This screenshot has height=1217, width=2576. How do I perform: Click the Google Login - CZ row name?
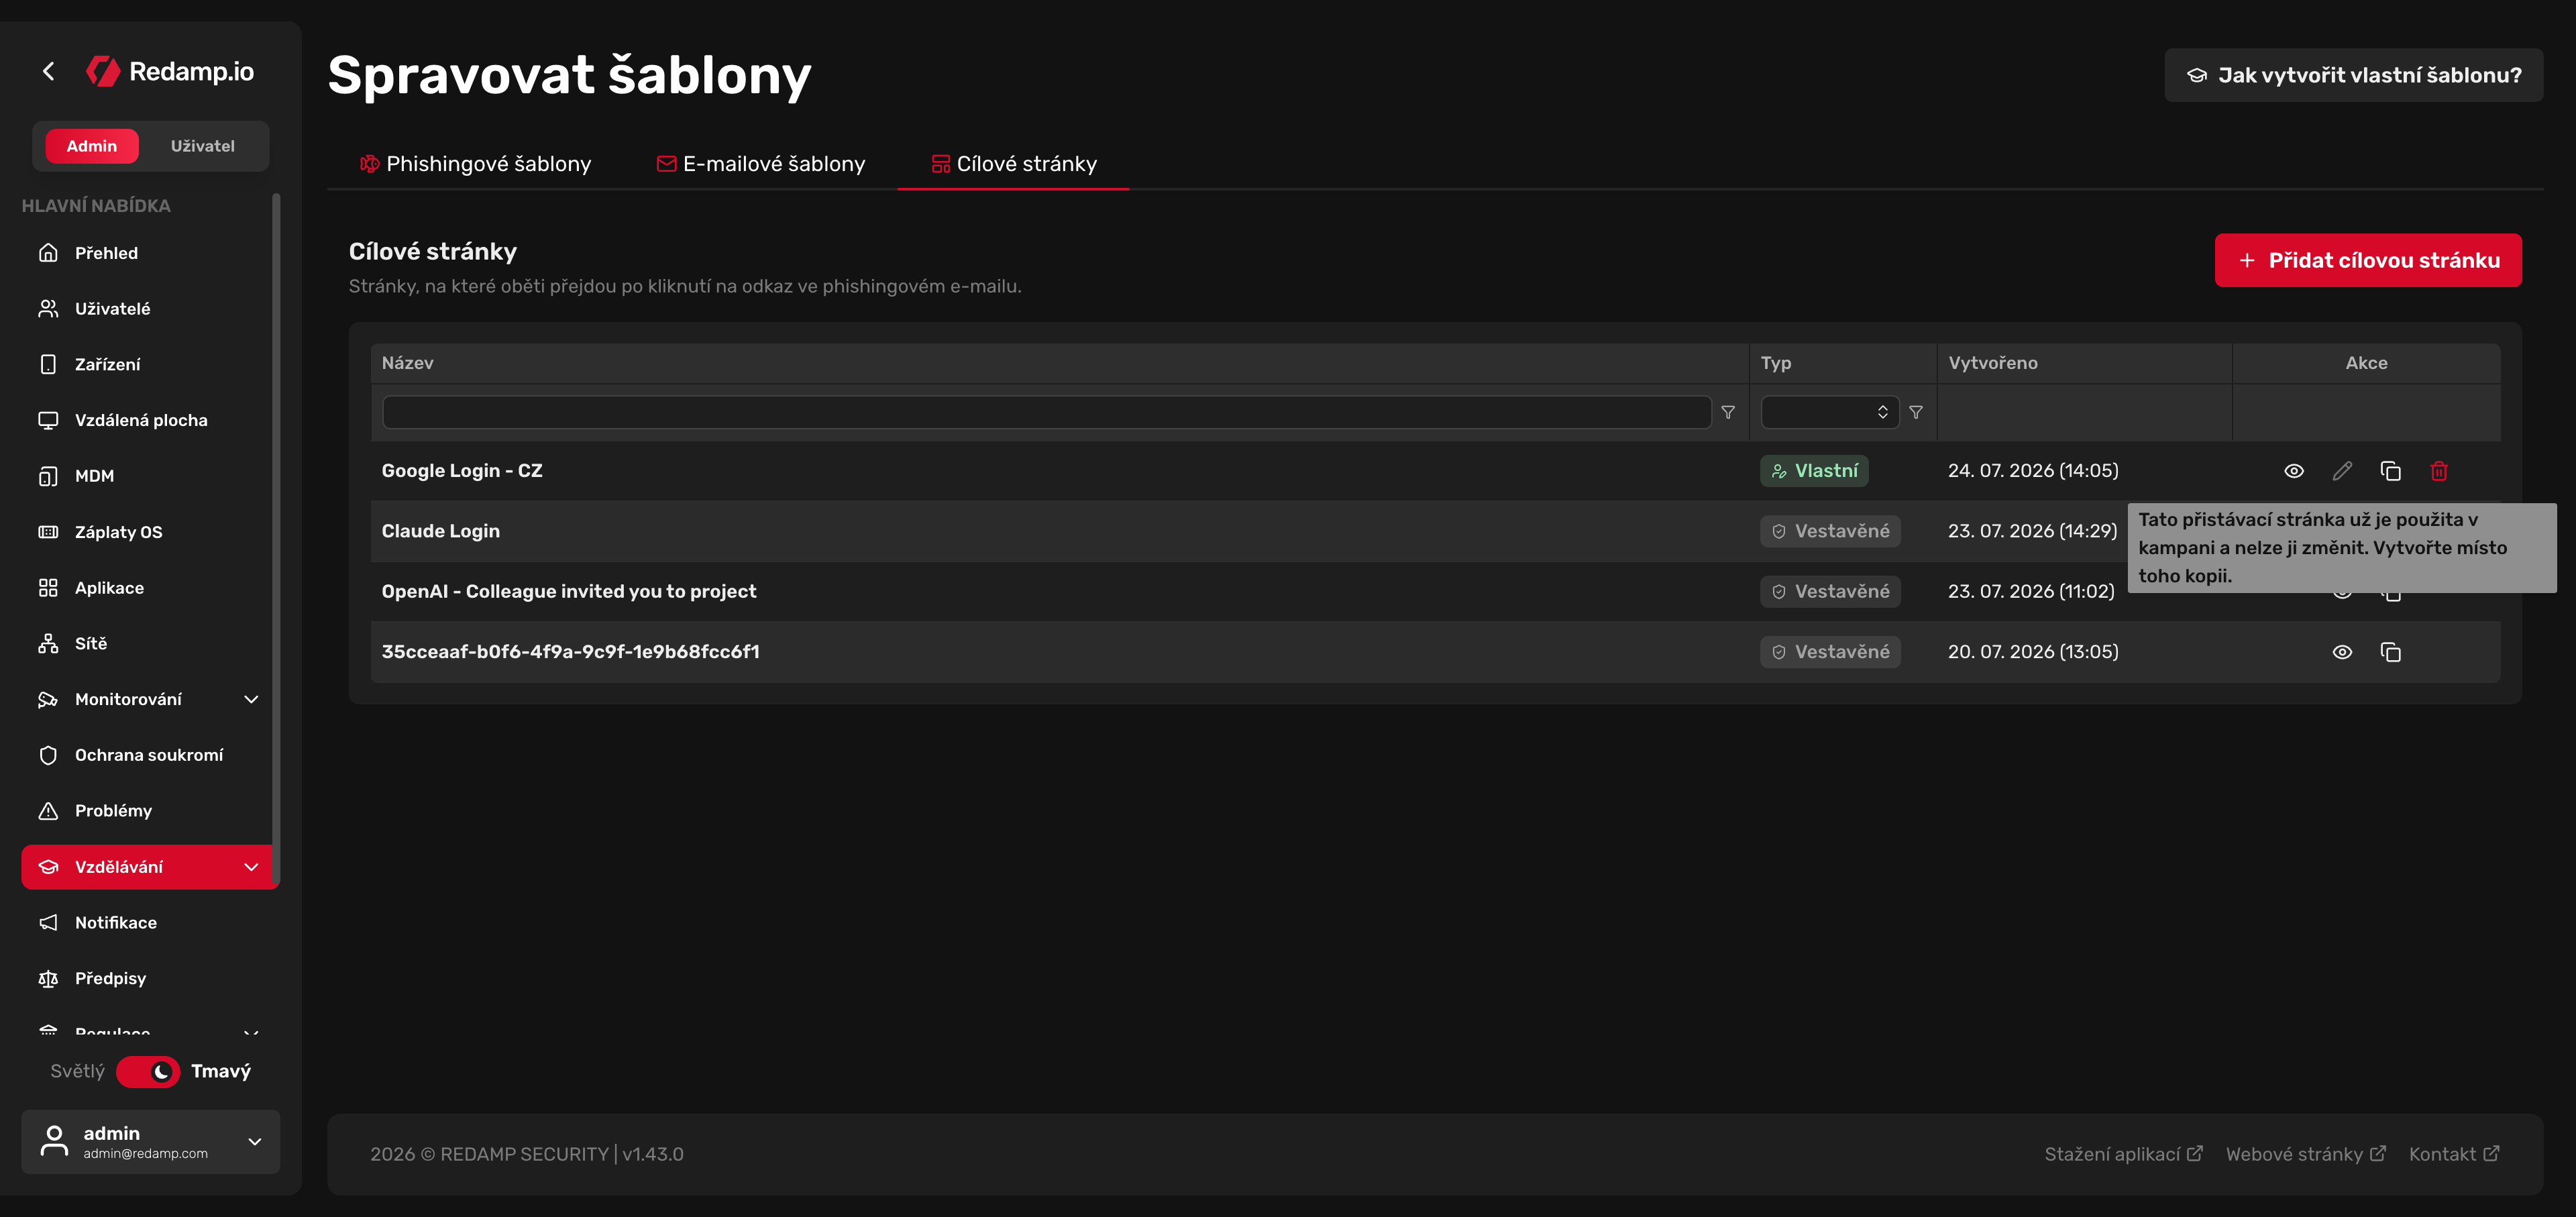[x=462, y=471]
